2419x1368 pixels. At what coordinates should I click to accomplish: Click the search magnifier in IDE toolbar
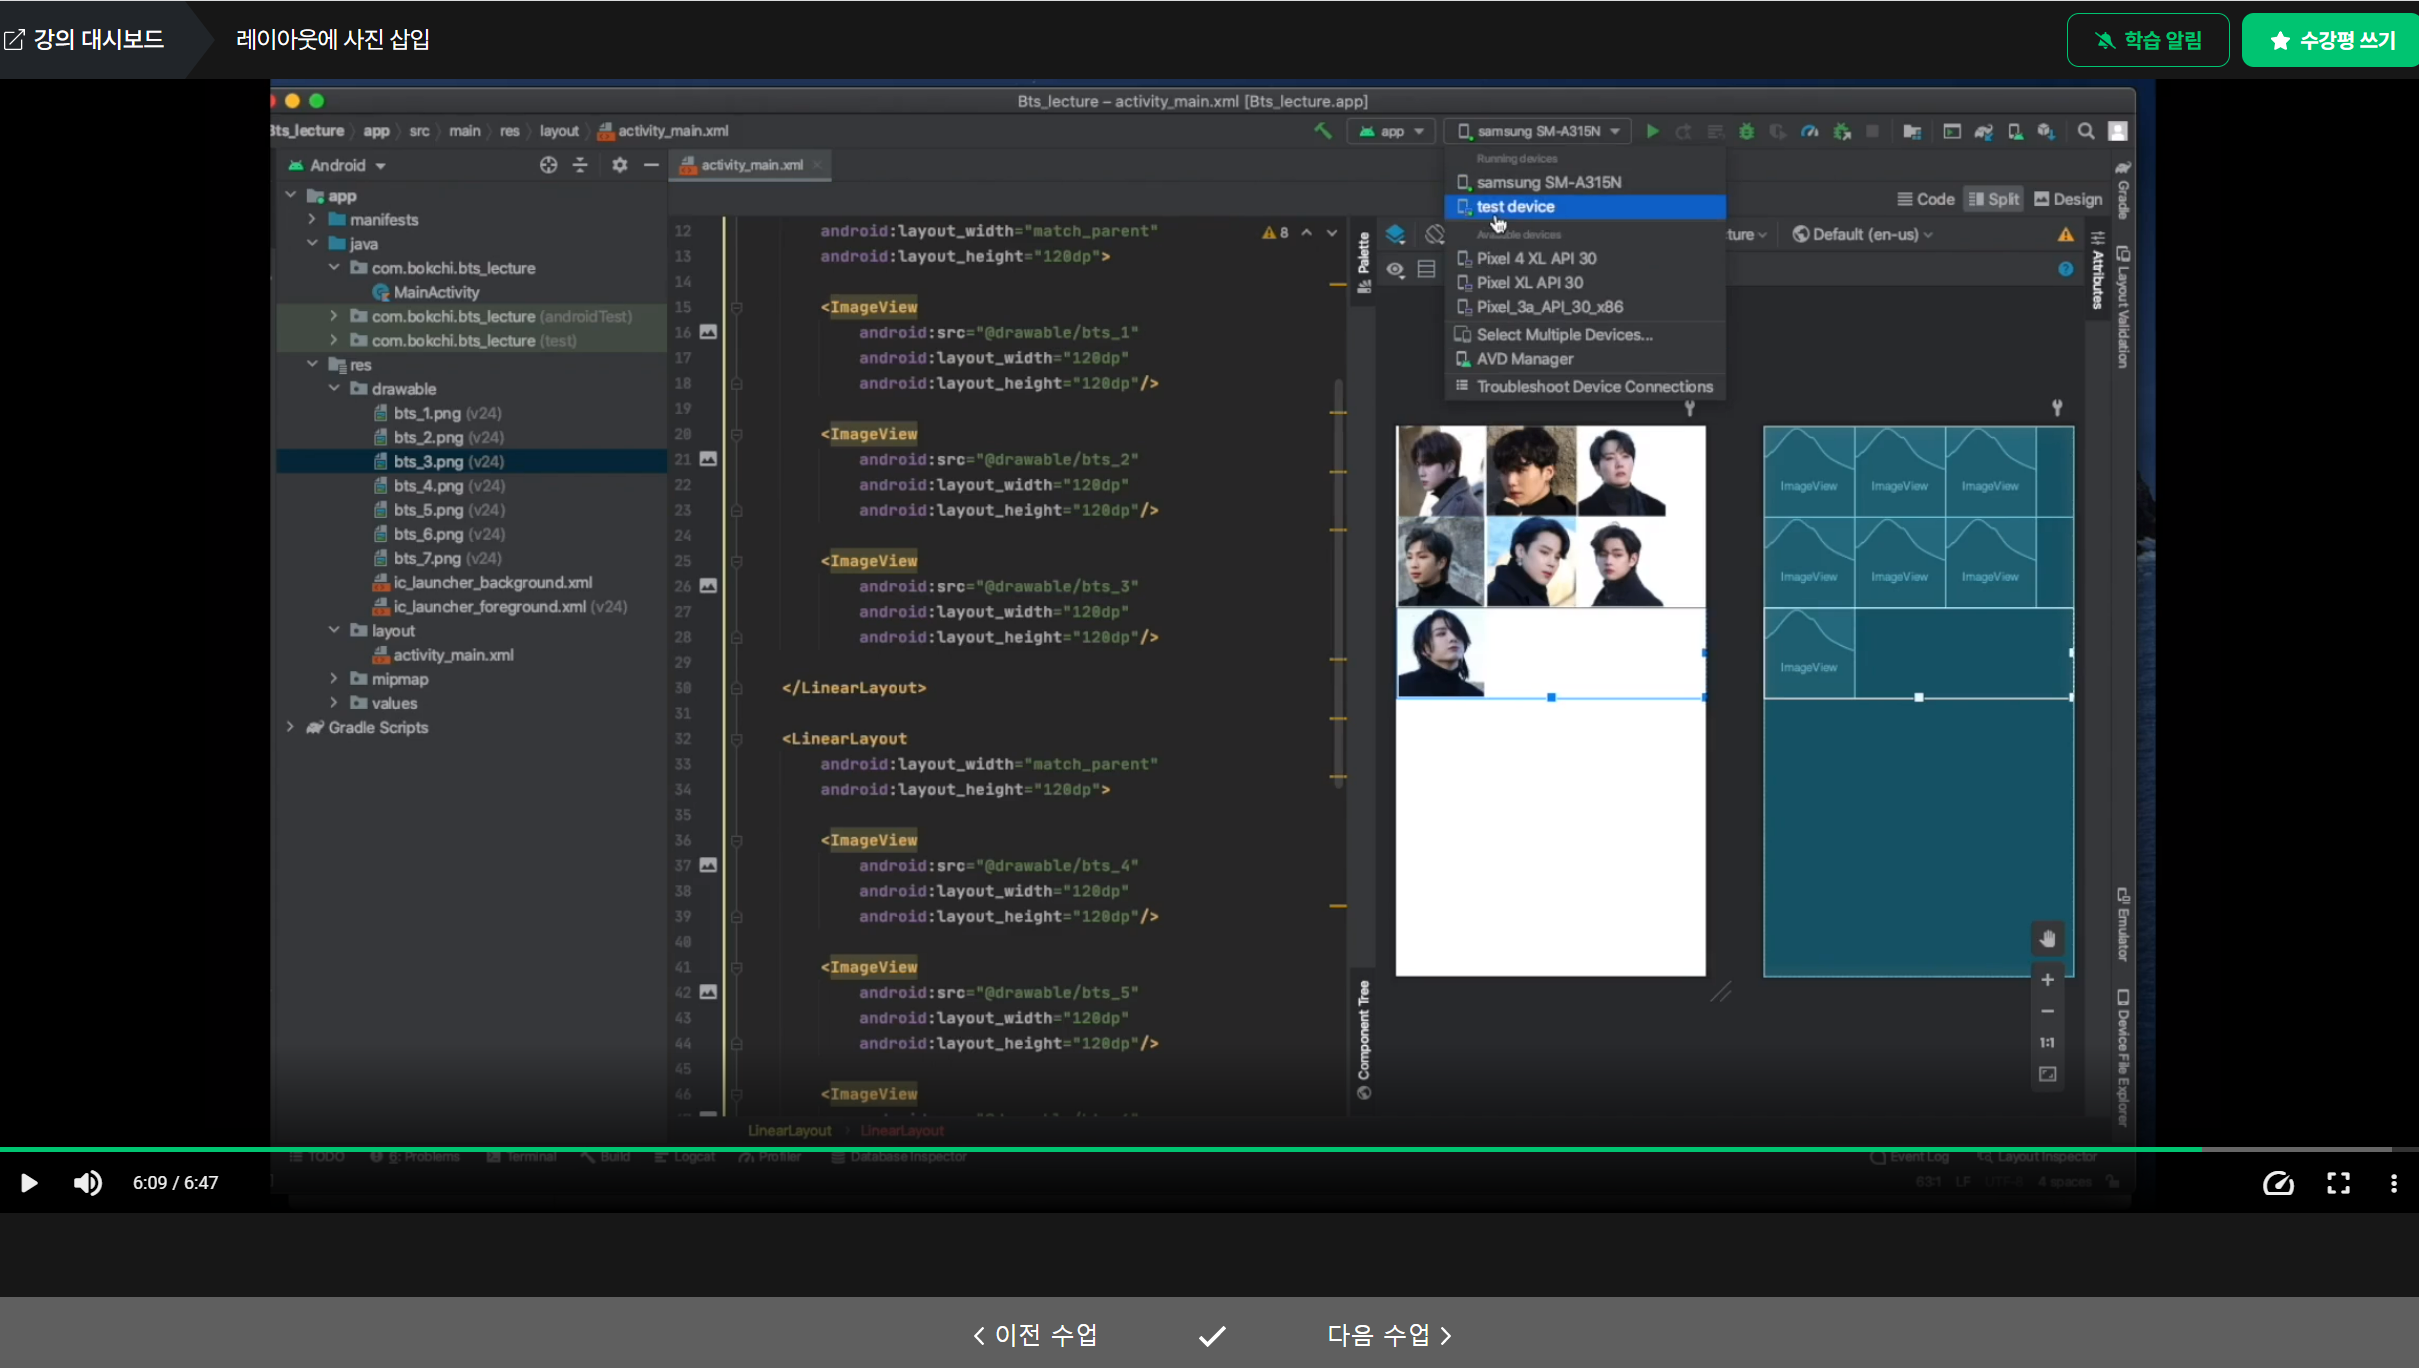pos(2086,131)
